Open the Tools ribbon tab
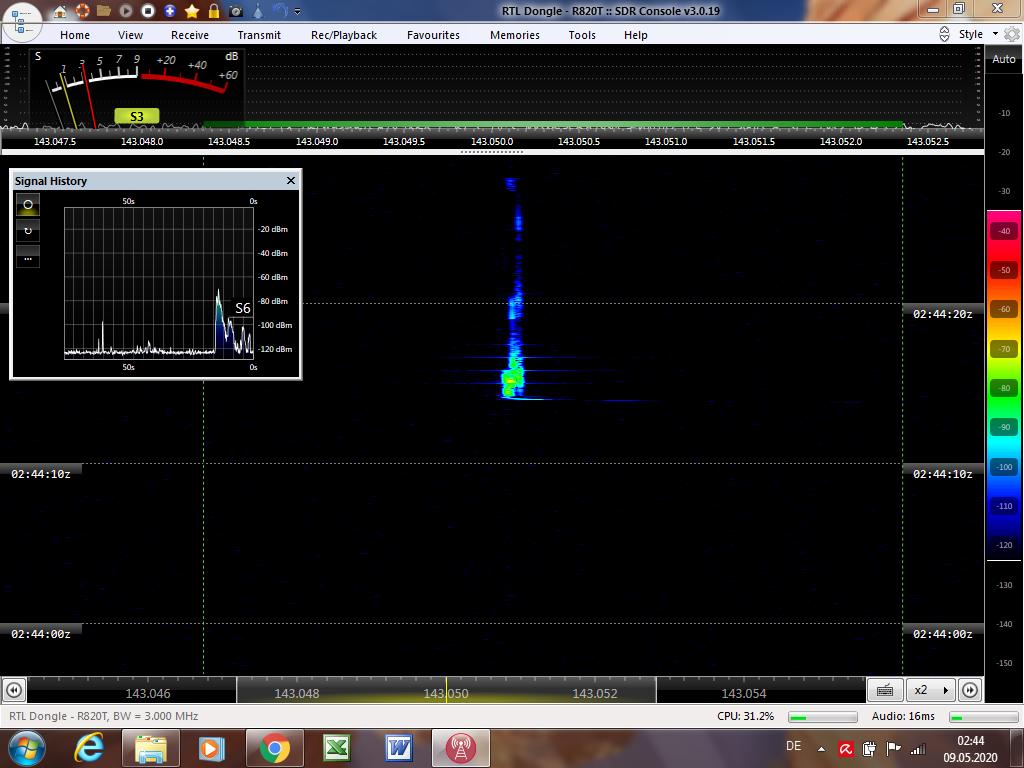 click(x=582, y=35)
